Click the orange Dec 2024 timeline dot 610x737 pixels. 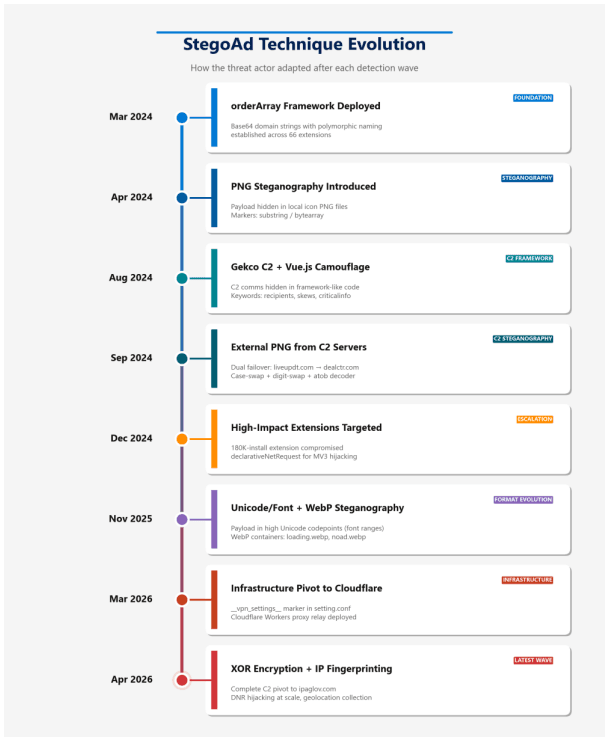coord(182,439)
